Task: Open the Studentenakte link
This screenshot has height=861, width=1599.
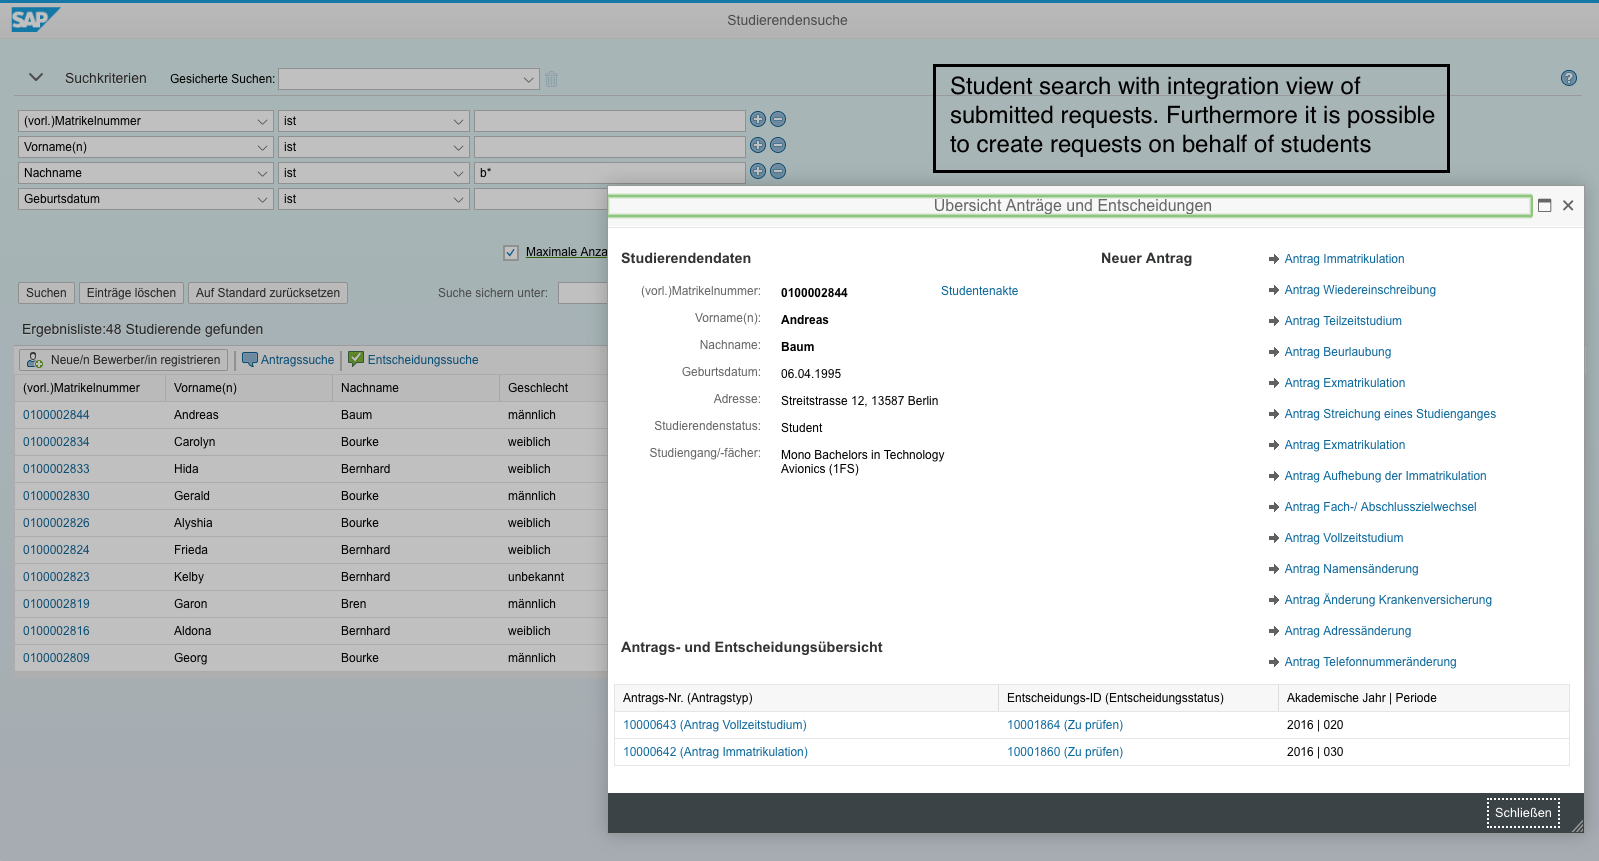Action: [979, 291]
